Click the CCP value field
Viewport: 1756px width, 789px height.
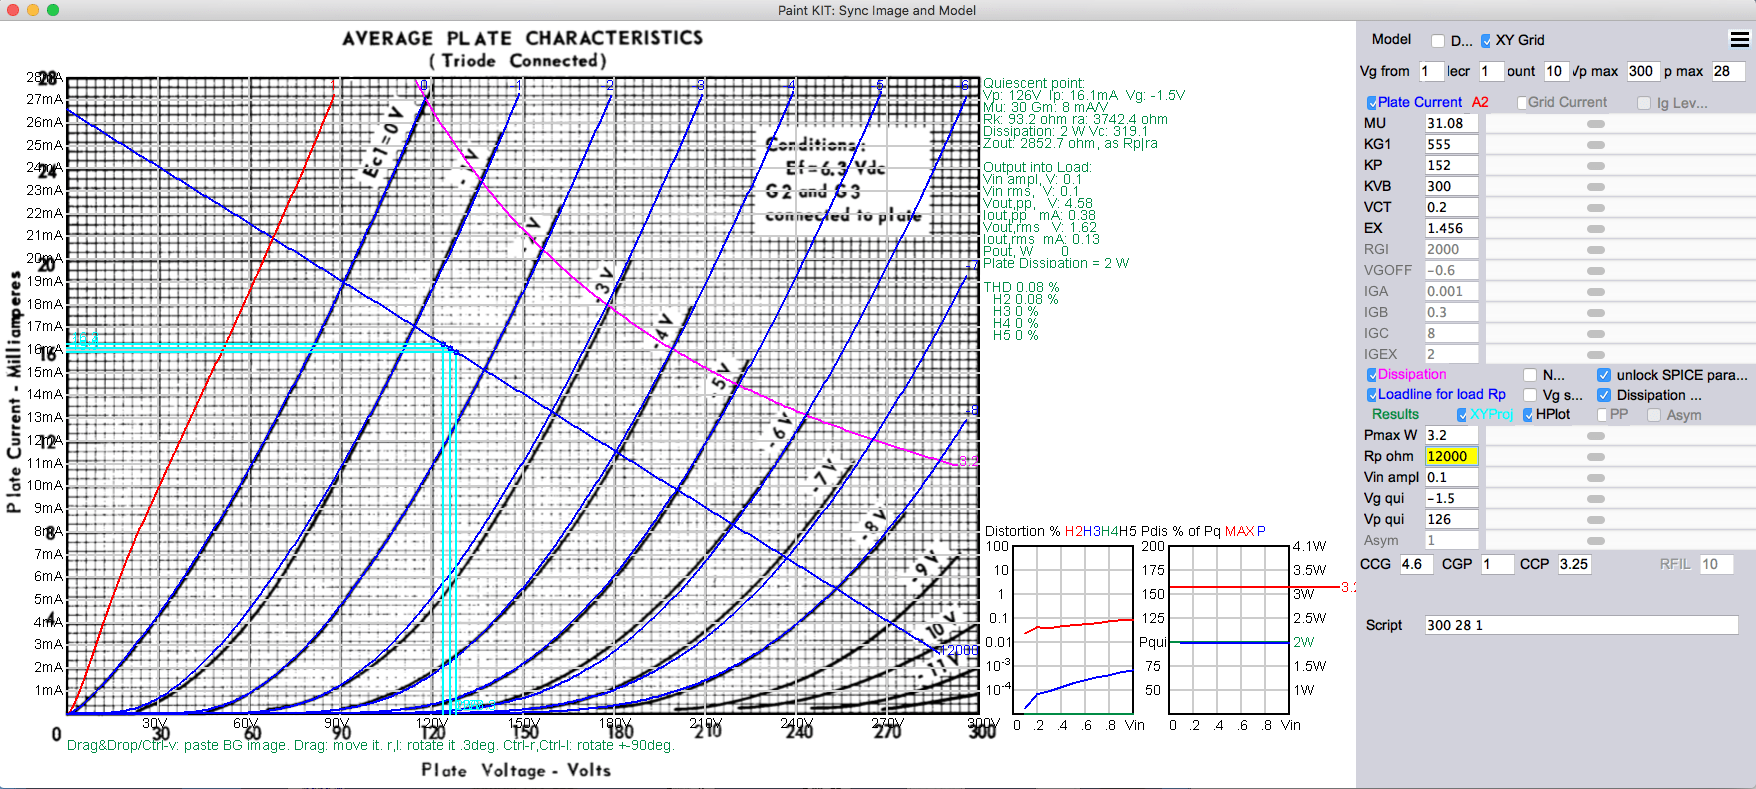click(x=1575, y=564)
